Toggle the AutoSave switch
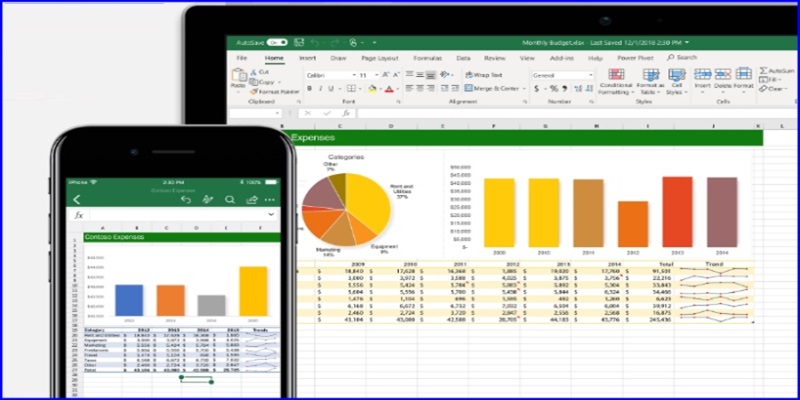800x400 pixels. [276, 43]
